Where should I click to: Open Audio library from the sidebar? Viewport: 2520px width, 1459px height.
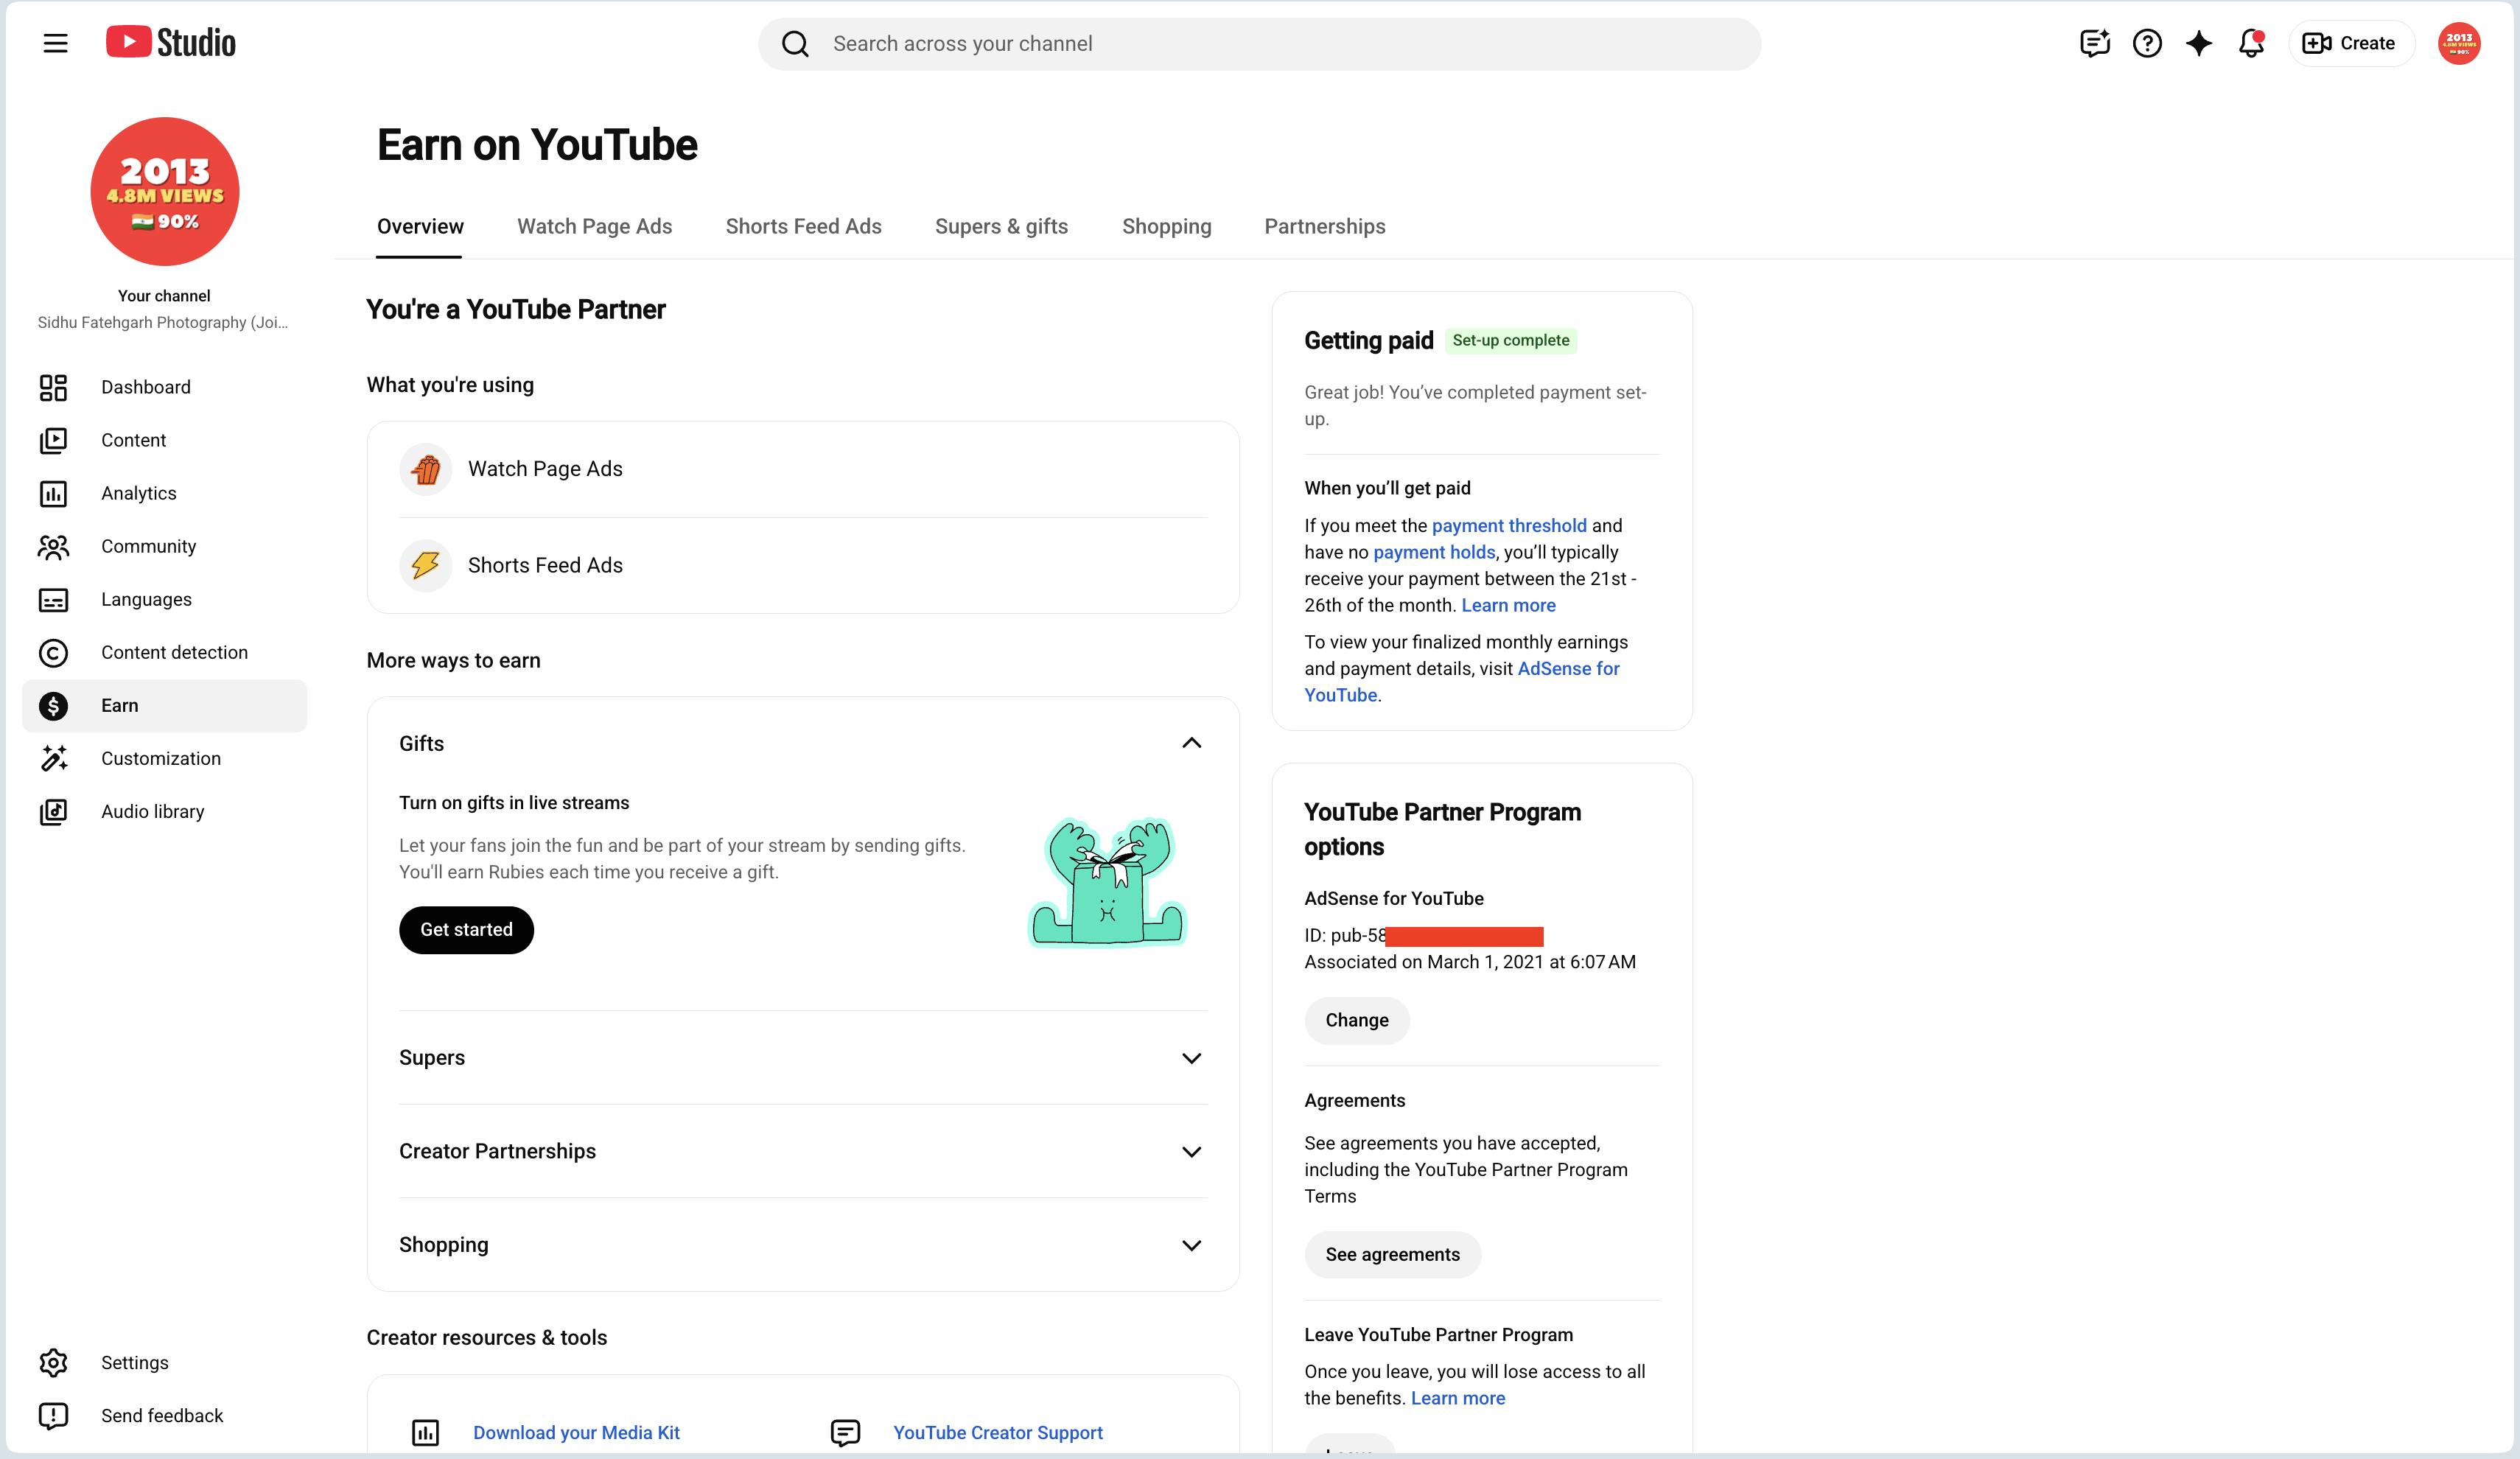tap(164, 811)
